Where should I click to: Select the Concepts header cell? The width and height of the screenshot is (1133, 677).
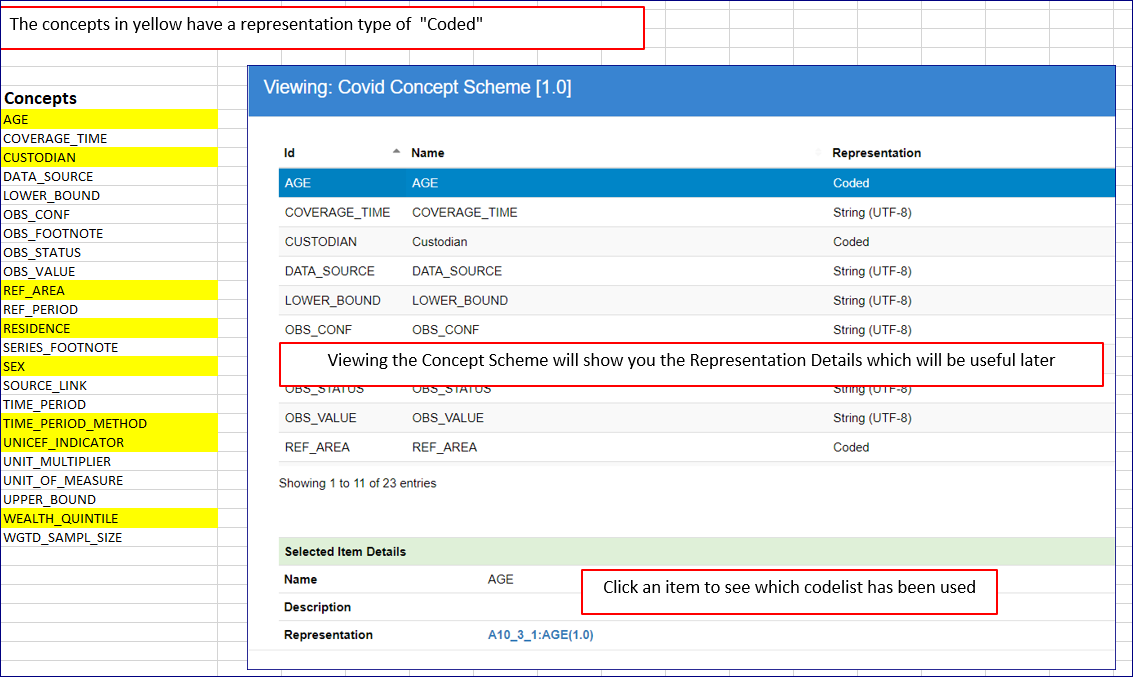point(108,98)
